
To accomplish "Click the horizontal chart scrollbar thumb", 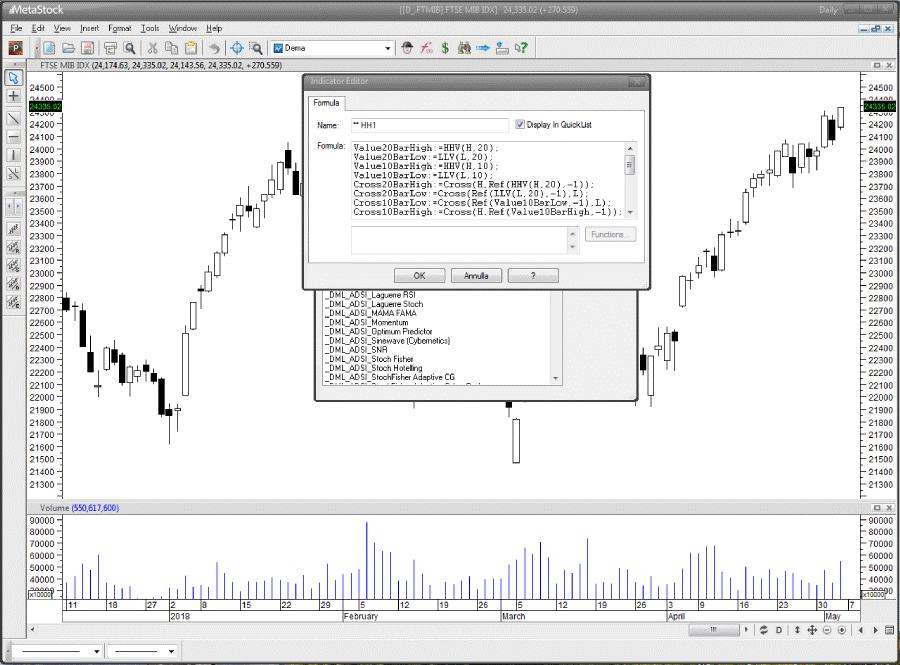I will [x=714, y=630].
